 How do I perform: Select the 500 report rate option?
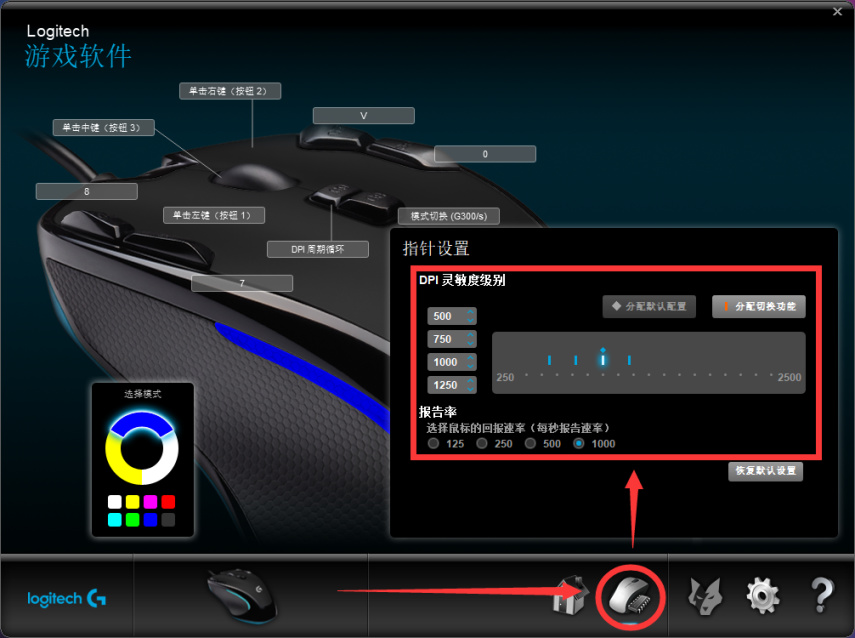pos(530,443)
